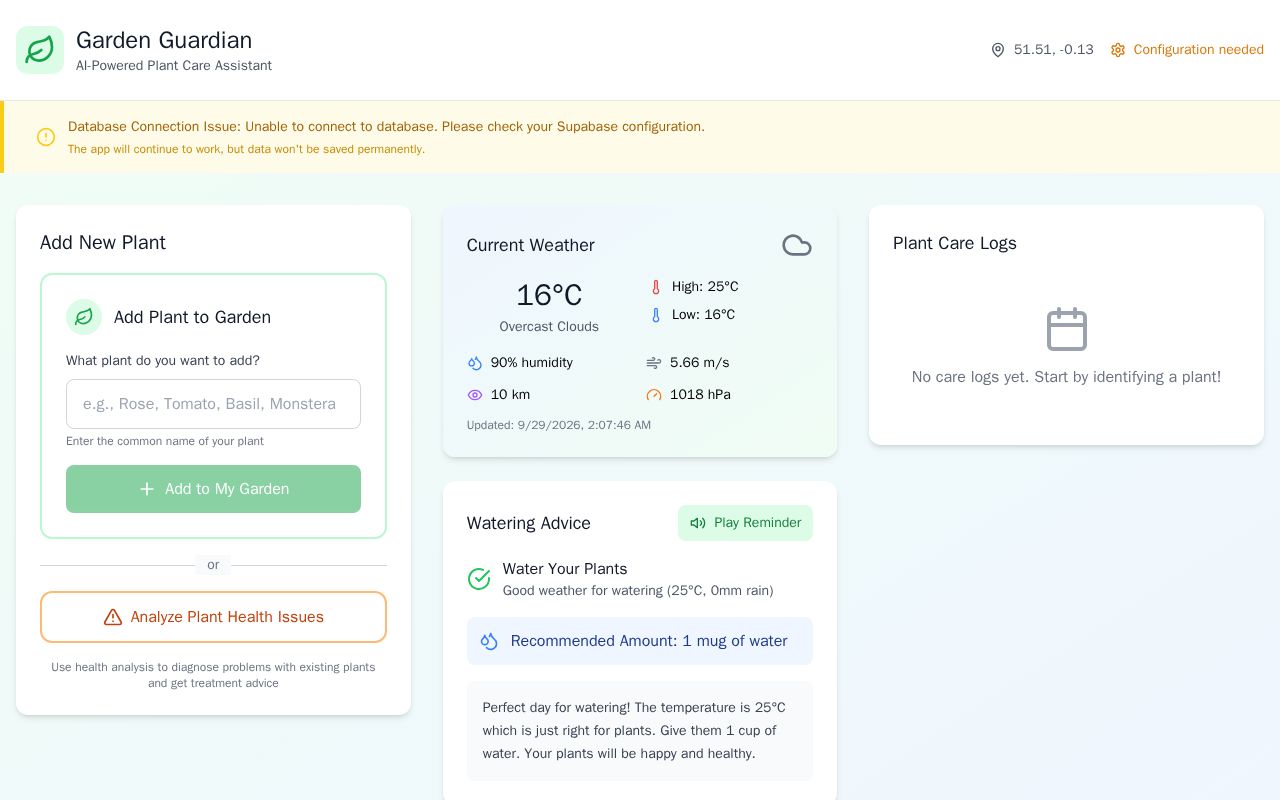Click the configuration gear icon
The width and height of the screenshot is (1280, 800).
coord(1118,50)
